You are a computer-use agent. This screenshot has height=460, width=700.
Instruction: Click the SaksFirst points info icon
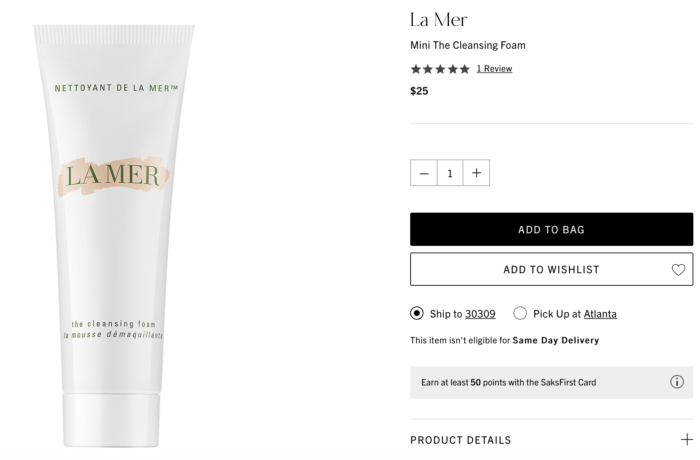point(677,382)
